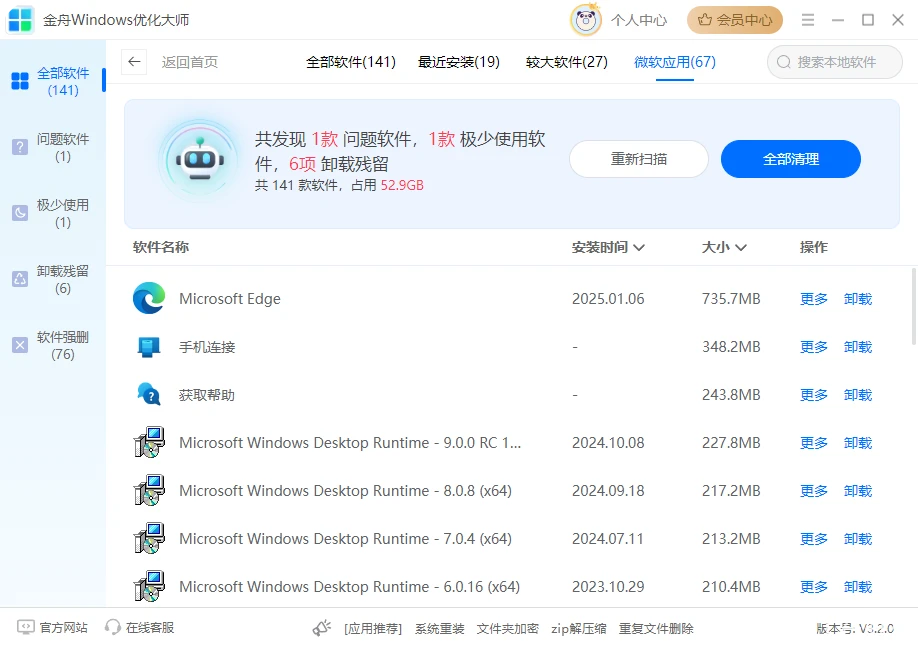The width and height of the screenshot is (918, 647).
Task: Click 返回首页 link
Action: coord(190,62)
